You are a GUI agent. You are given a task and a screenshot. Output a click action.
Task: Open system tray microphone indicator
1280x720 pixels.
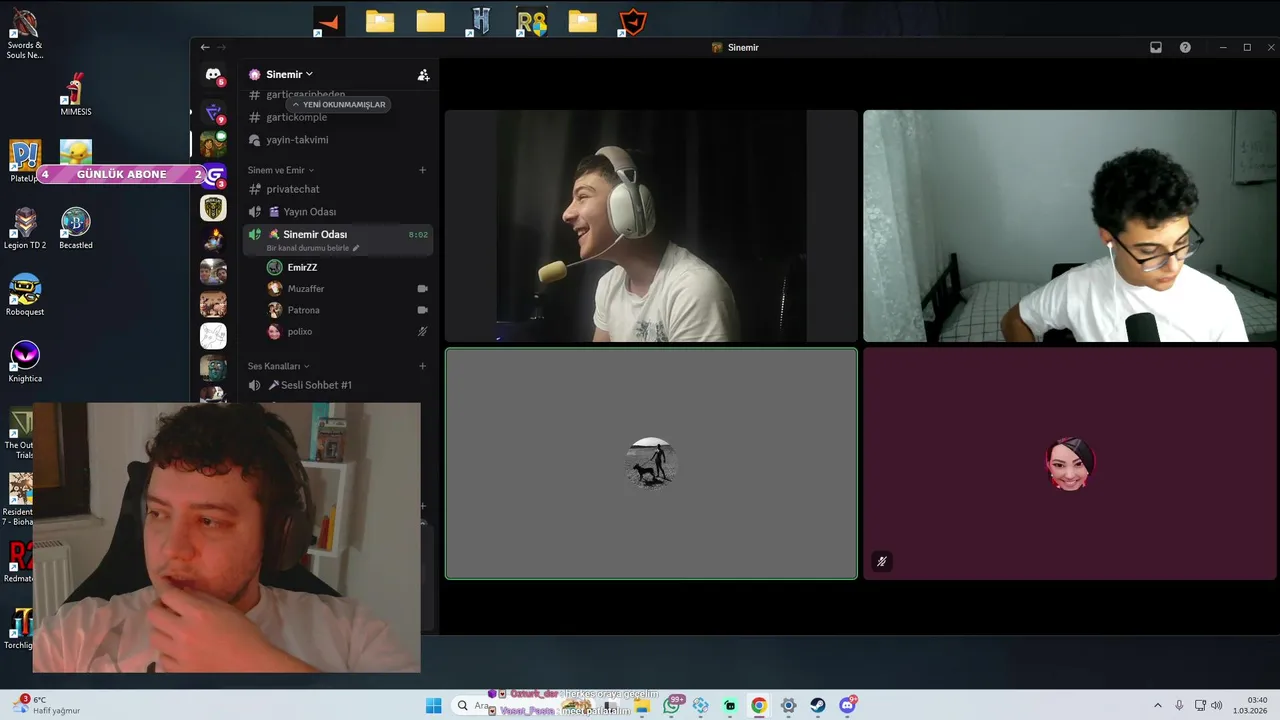click(1179, 705)
